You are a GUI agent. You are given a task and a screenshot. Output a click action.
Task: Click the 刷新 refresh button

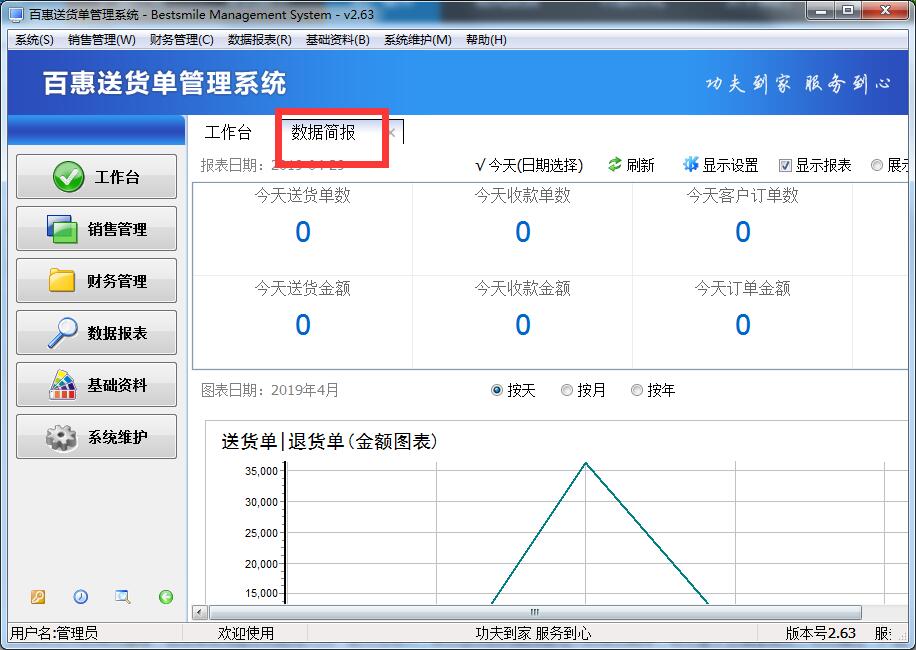pyautogui.click(x=631, y=166)
